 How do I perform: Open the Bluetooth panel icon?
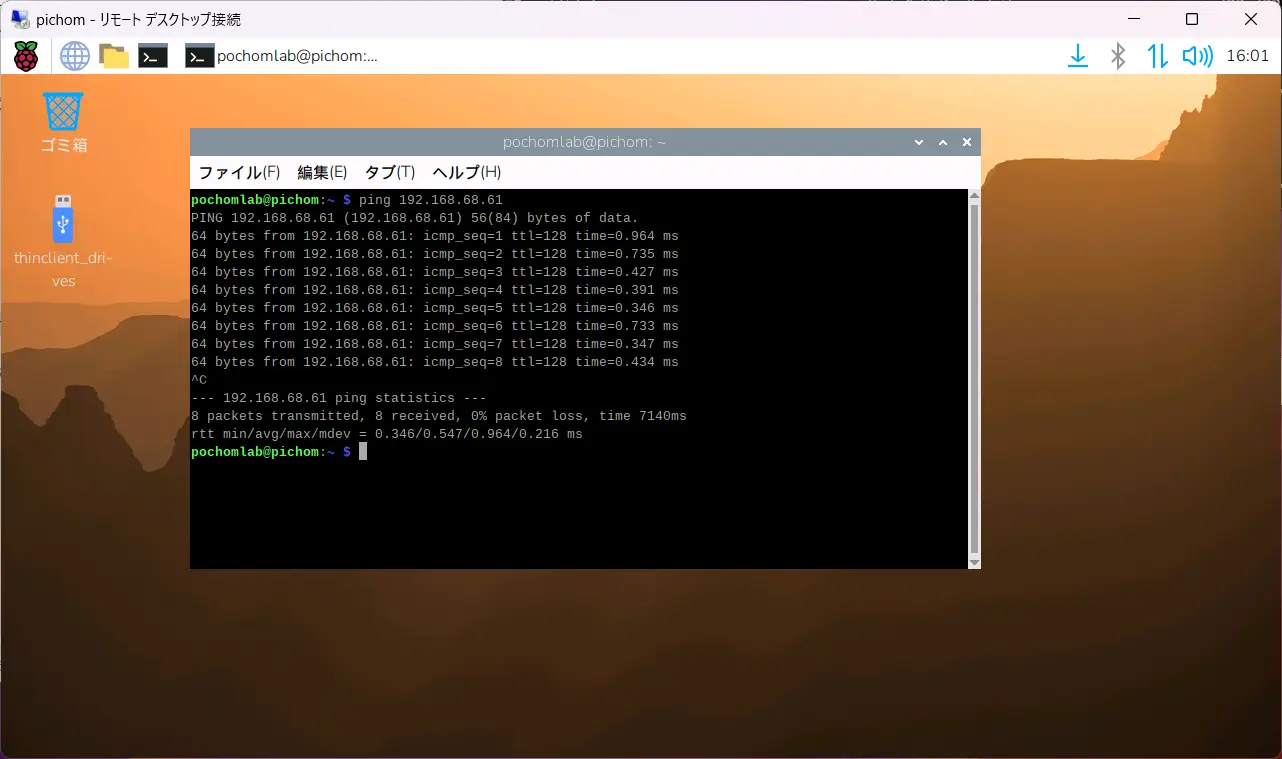pos(1118,56)
